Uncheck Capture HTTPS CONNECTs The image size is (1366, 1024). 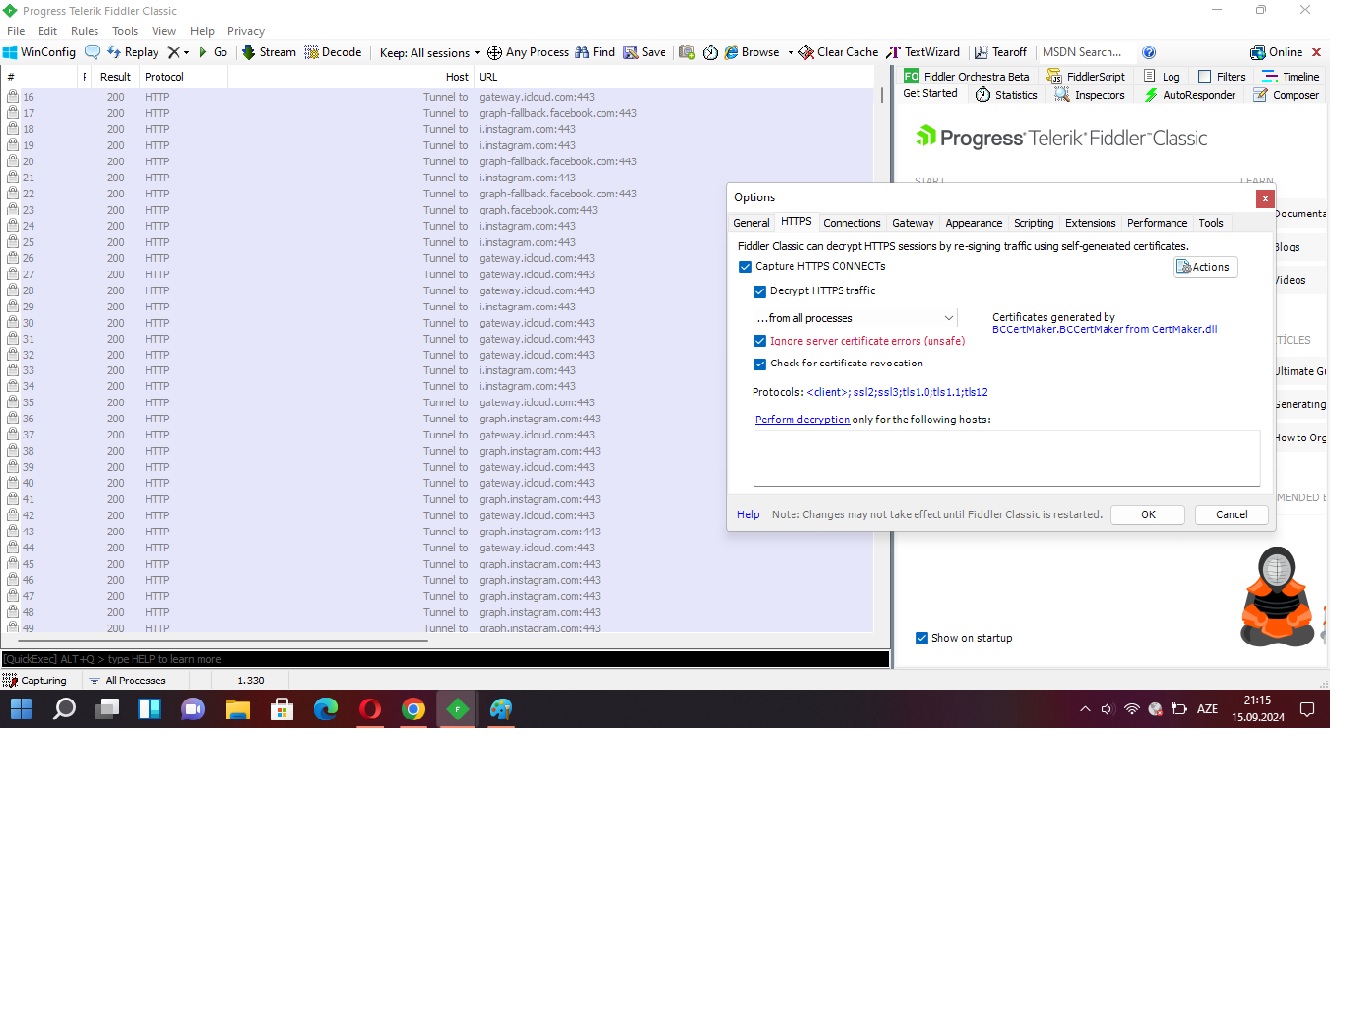[x=745, y=267]
